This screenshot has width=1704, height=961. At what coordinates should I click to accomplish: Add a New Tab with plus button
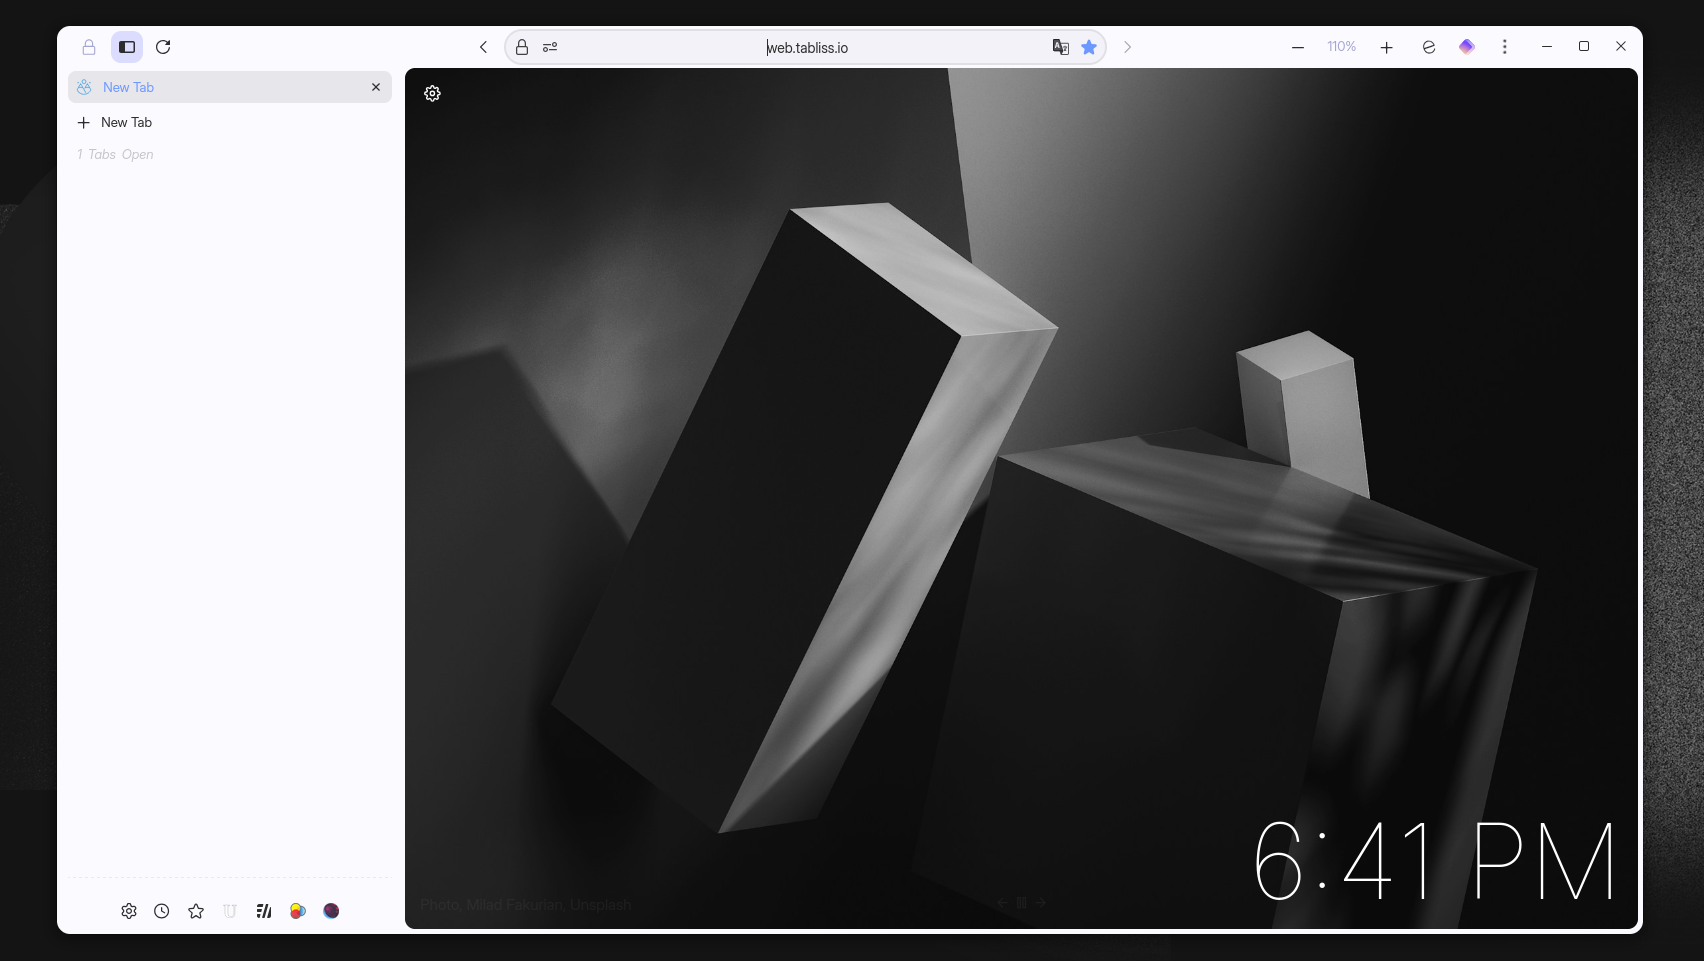84,122
